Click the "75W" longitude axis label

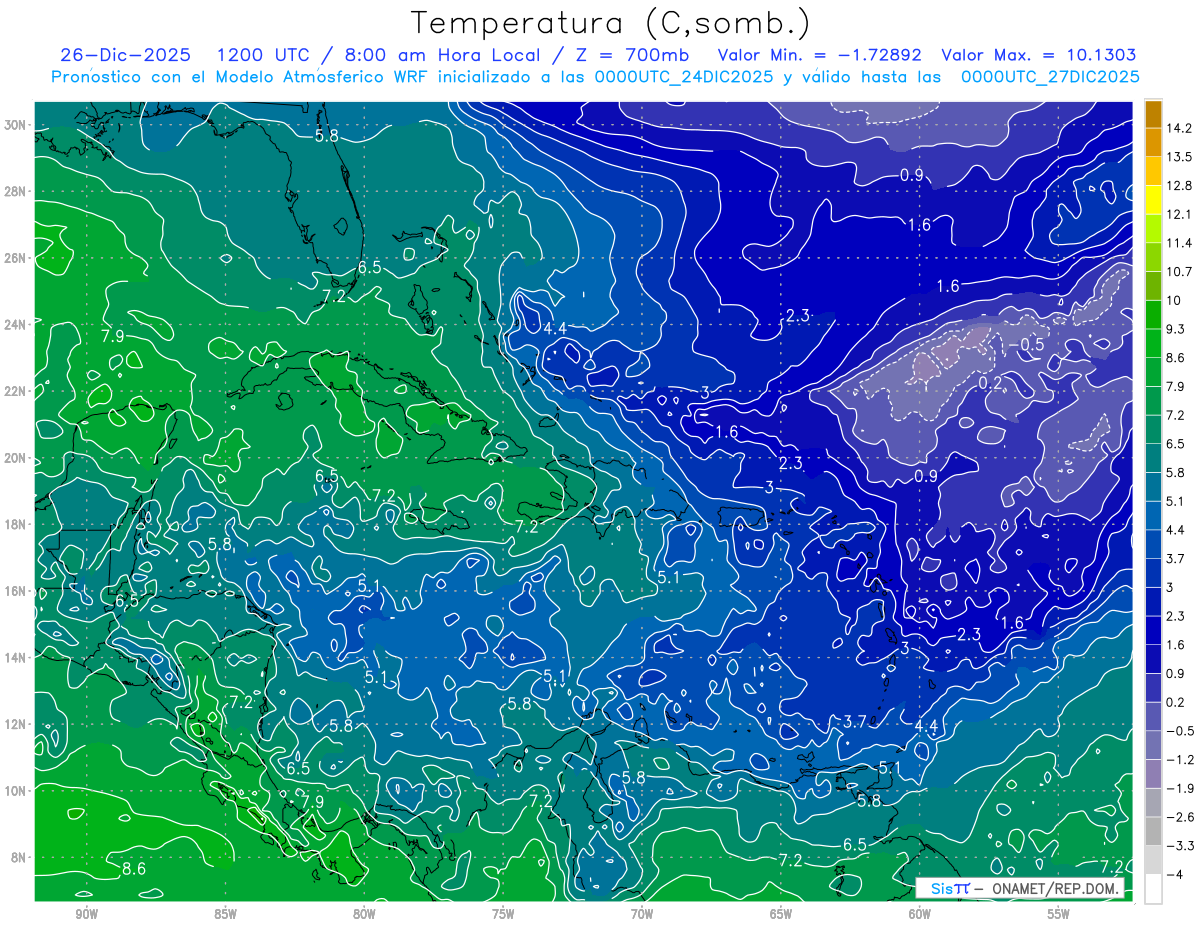click(503, 915)
